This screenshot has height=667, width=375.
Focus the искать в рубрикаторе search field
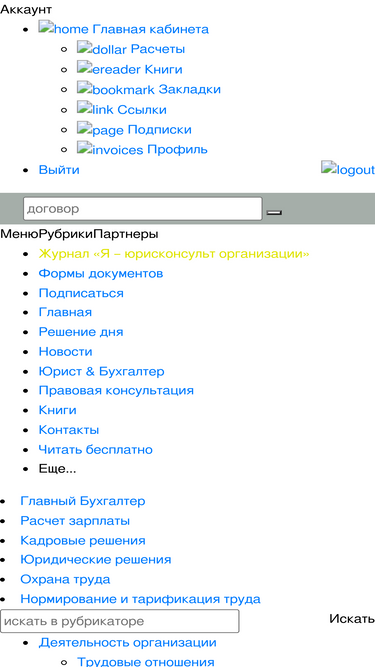coord(120,621)
